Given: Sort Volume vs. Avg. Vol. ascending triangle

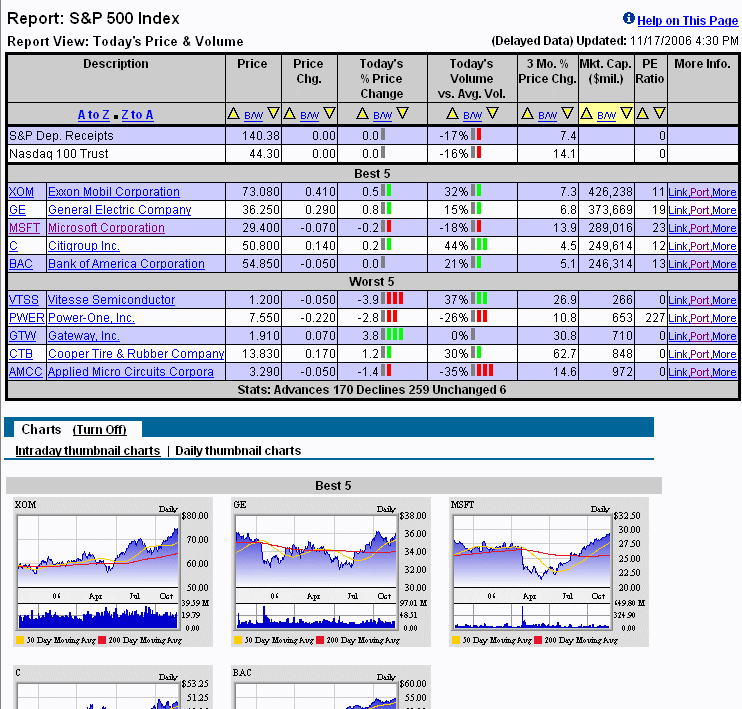Looking at the screenshot, I should point(452,114).
